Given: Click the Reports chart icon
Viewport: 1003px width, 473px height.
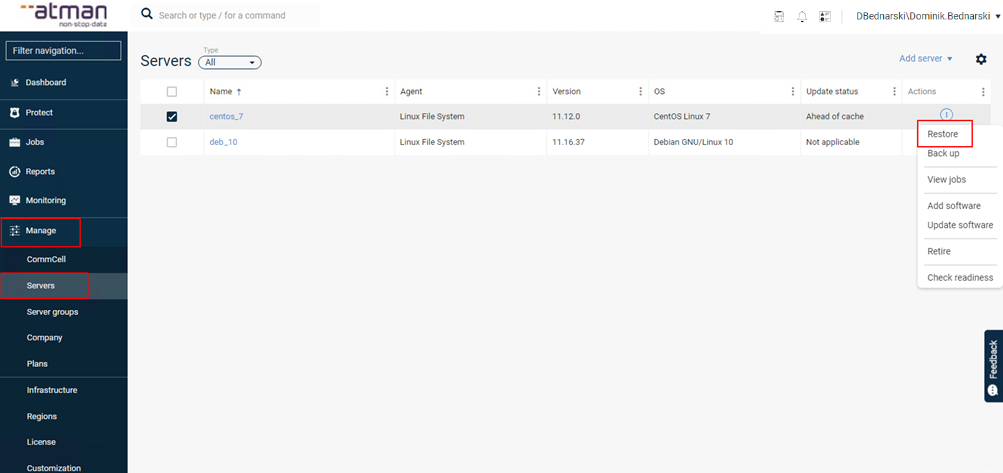Looking at the screenshot, I should [15, 172].
